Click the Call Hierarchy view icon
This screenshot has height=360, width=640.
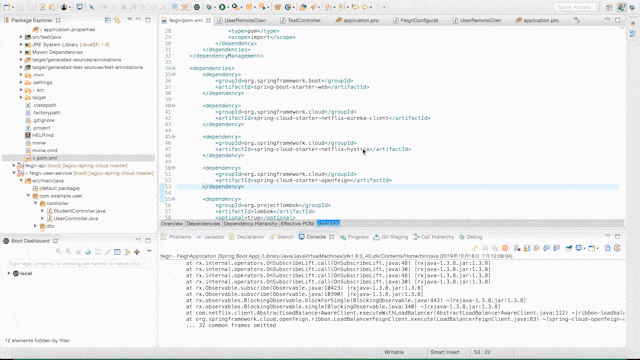tap(416, 237)
